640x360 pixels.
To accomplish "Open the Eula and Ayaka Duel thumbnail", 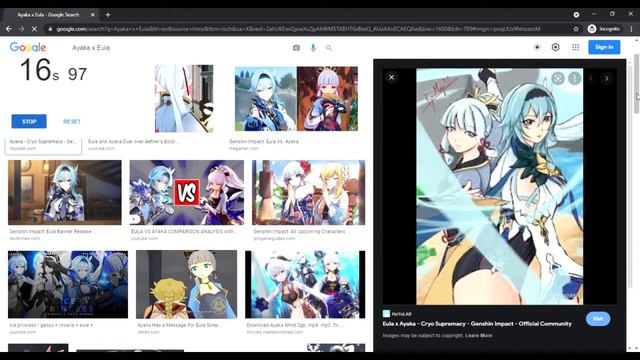I will point(184,98).
